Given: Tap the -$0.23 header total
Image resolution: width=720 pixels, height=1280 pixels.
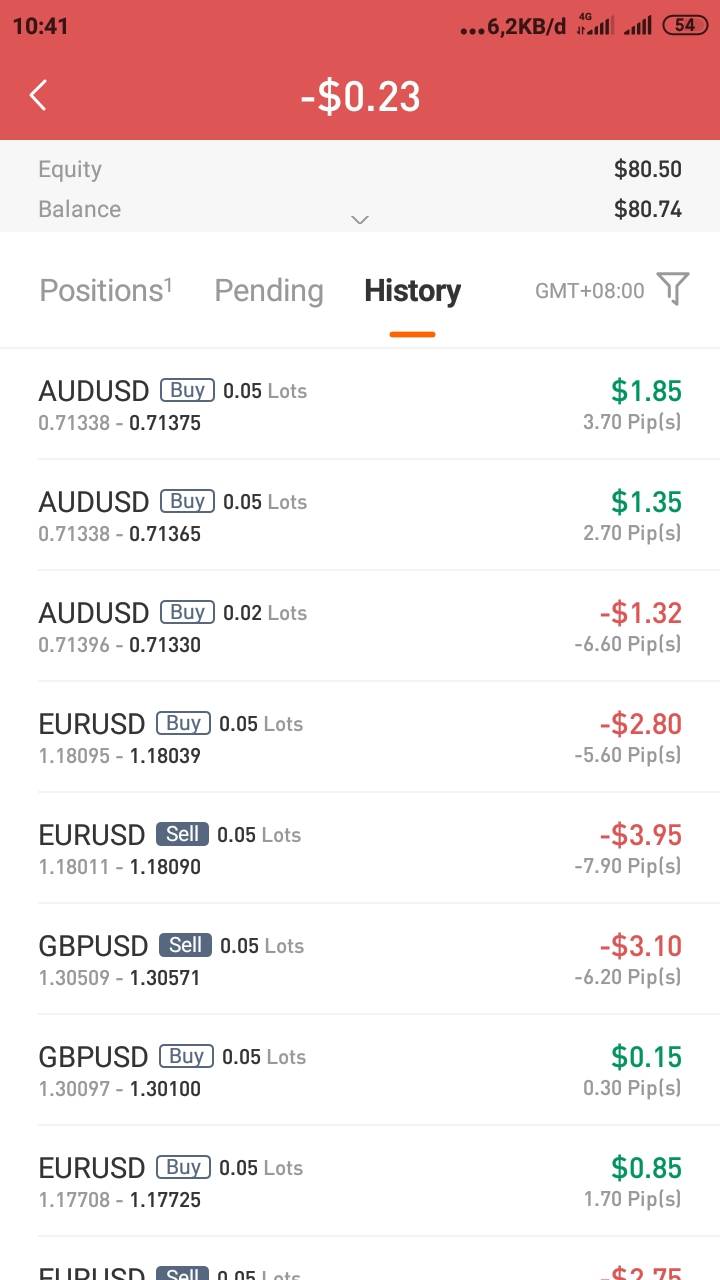Looking at the screenshot, I should point(360,97).
